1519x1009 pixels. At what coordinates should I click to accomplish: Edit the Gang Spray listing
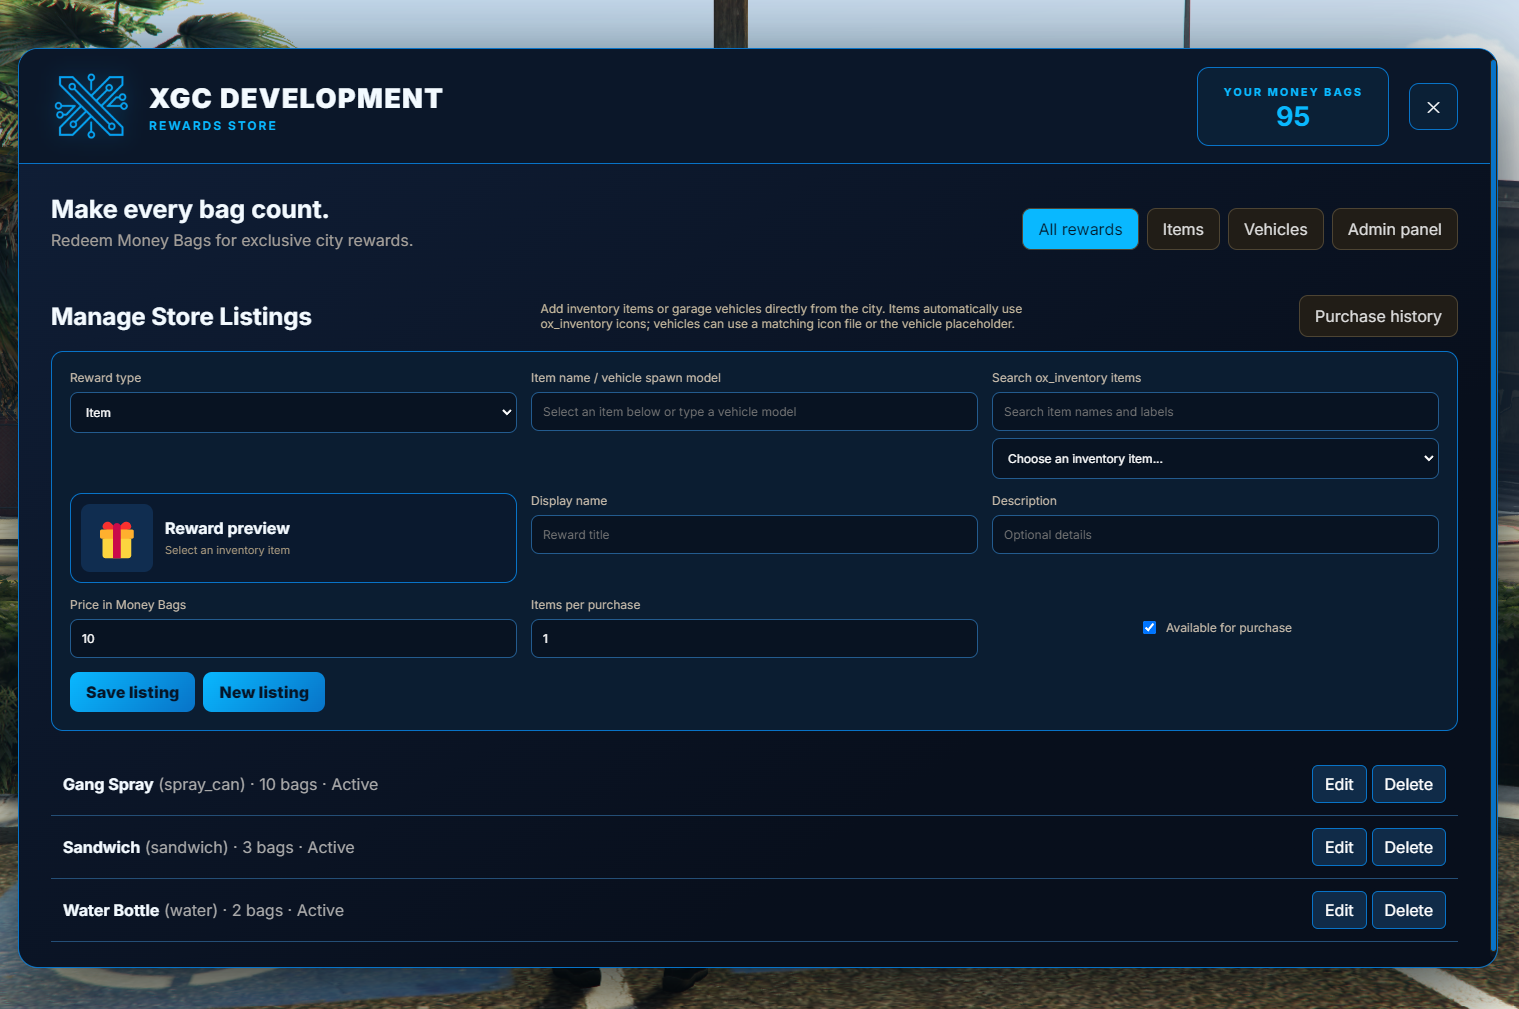pyautogui.click(x=1339, y=784)
